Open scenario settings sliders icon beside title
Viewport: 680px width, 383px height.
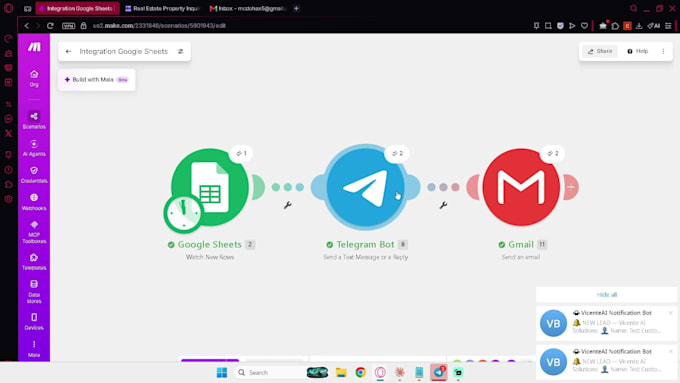coord(181,51)
